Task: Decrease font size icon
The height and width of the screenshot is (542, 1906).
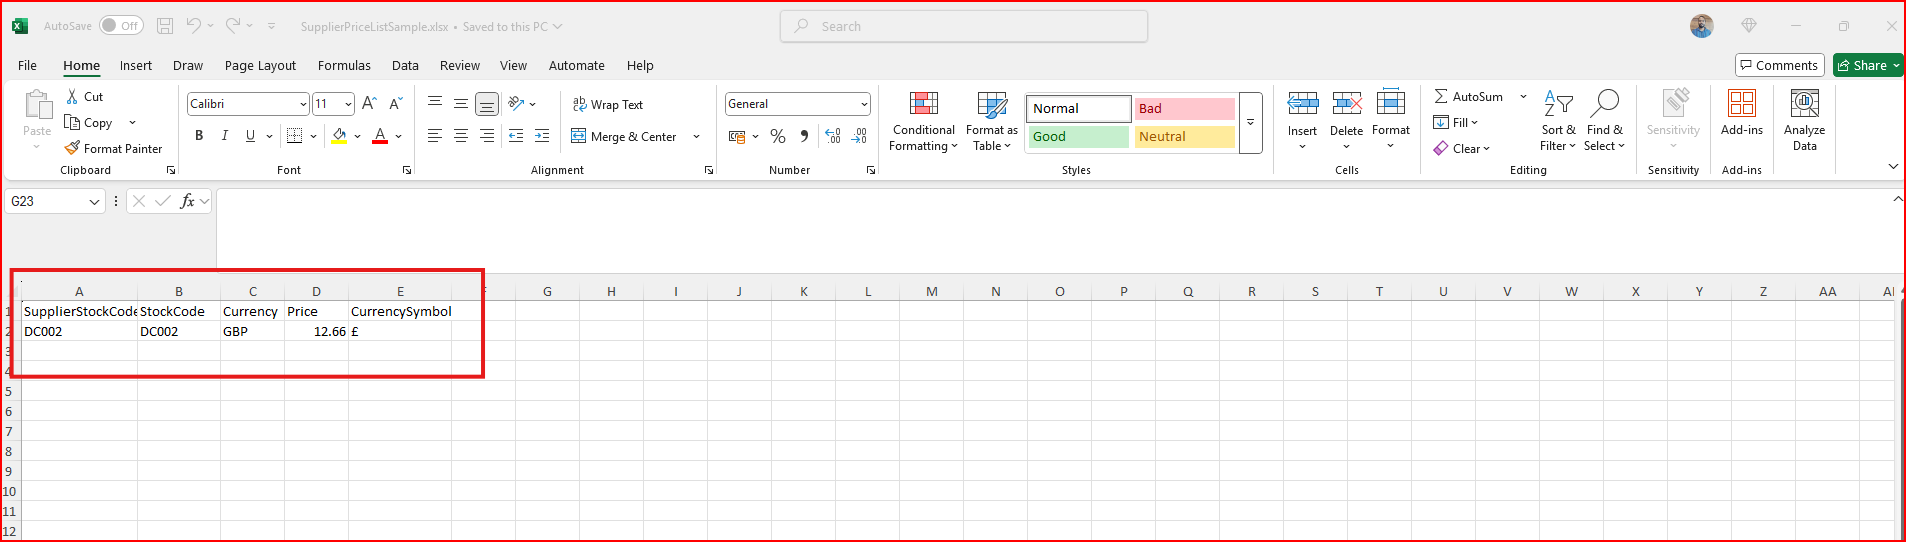Action: (395, 104)
